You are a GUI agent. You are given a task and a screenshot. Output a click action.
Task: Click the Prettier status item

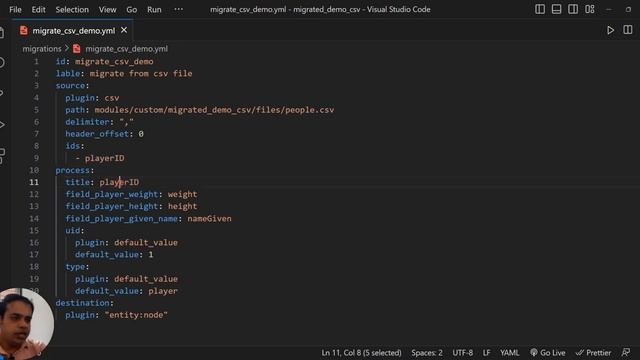pyautogui.click(x=593, y=353)
